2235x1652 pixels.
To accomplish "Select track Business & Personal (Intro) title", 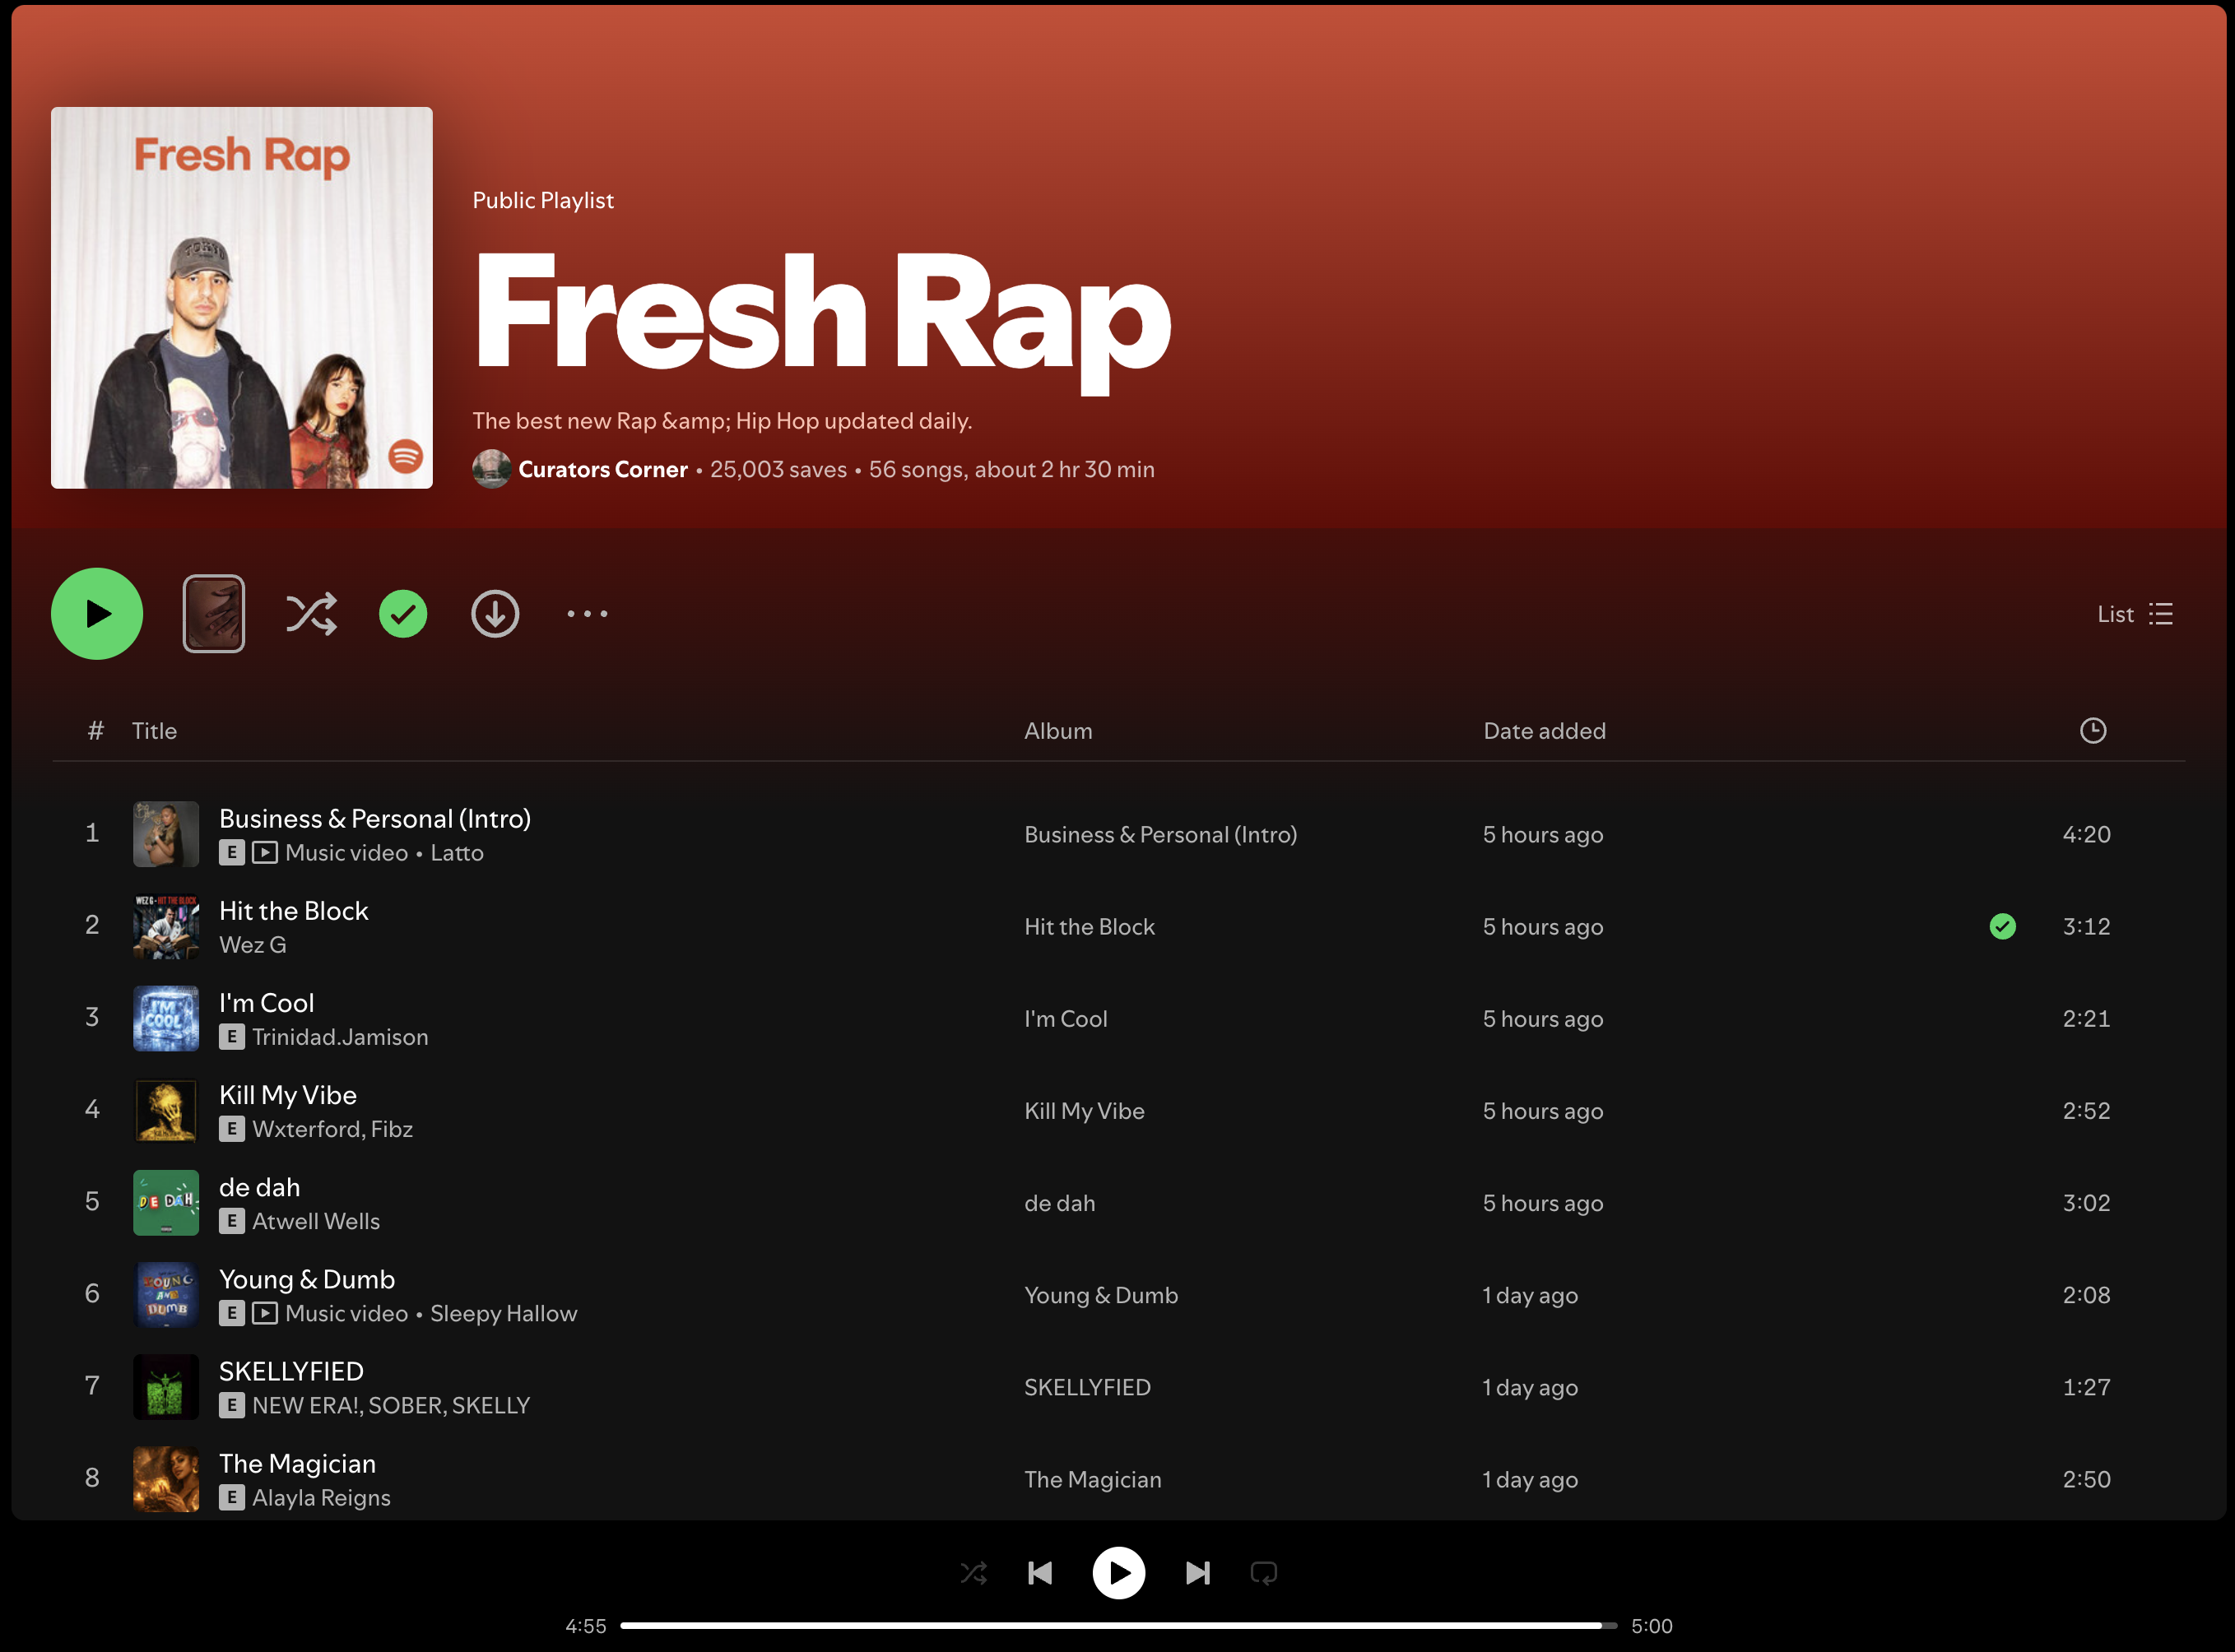I will pos(375,819).
